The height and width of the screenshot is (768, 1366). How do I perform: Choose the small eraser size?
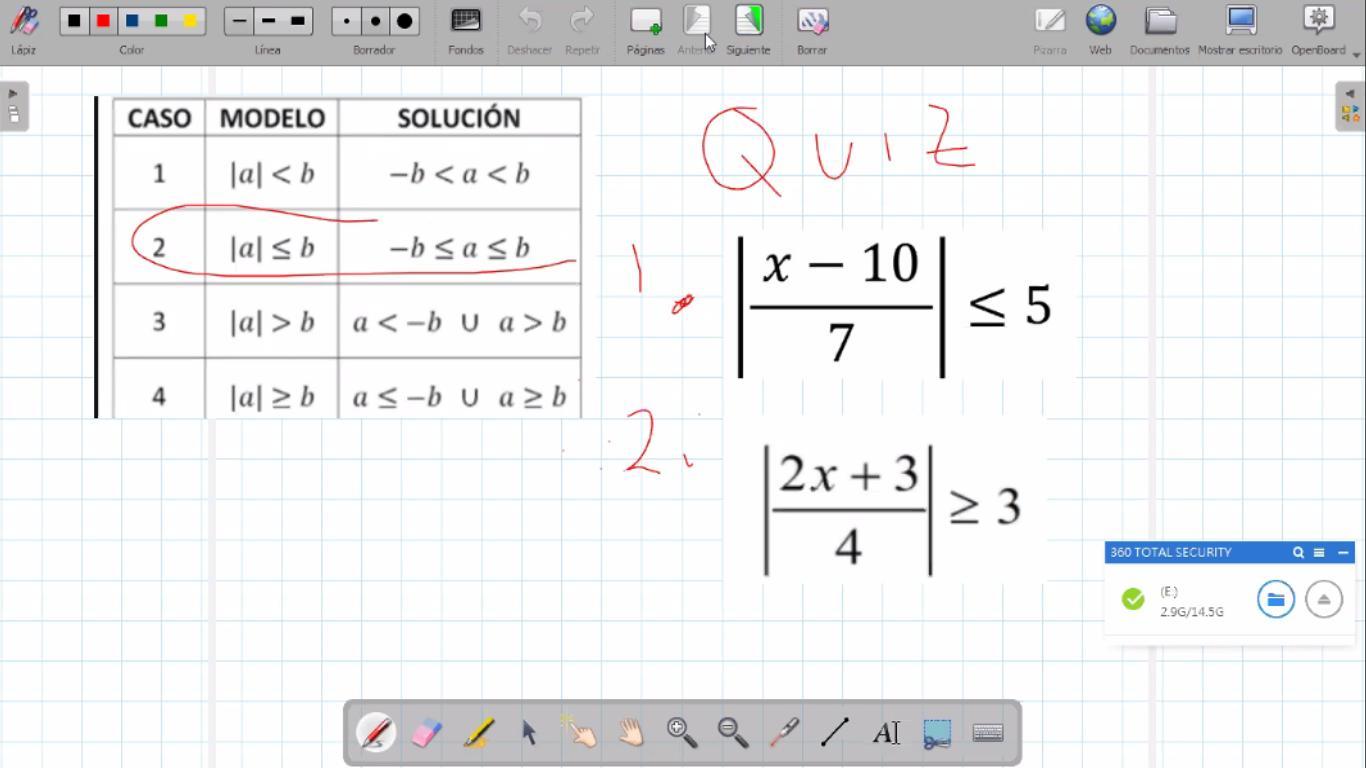tap(346, 21)
